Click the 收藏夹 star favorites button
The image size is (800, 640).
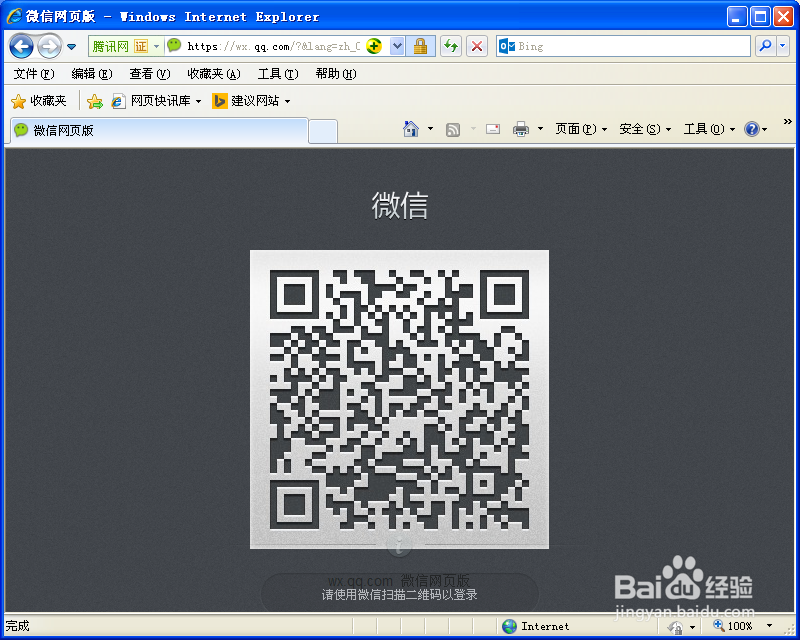(39, 101)
